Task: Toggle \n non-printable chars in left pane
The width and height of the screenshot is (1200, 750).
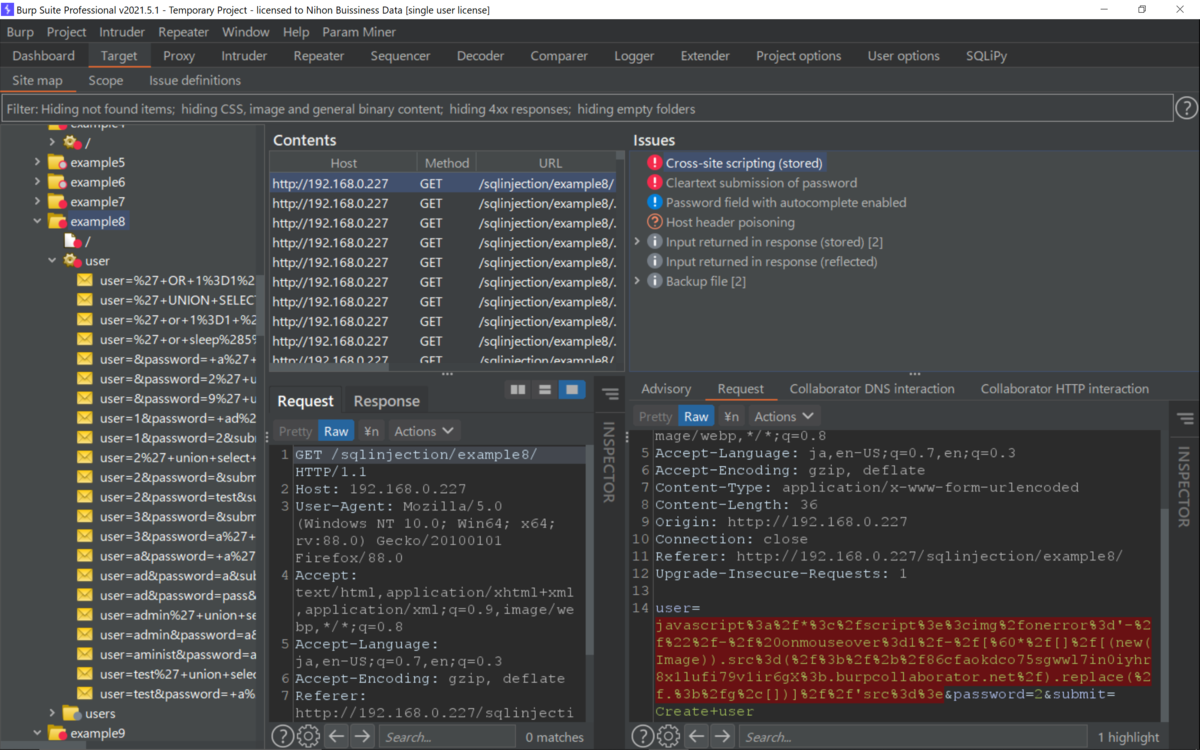Action: [371, 431]
